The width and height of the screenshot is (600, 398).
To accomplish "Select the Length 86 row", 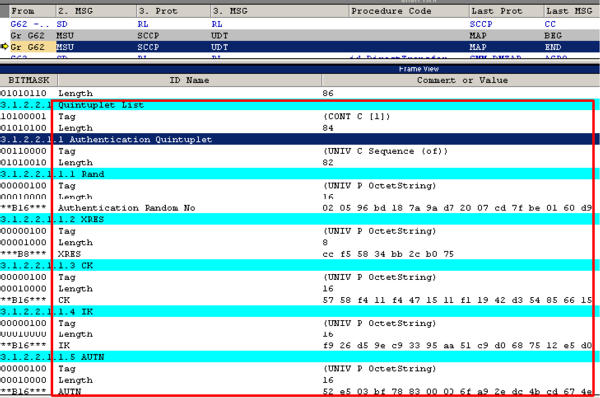I will [300, 93].
